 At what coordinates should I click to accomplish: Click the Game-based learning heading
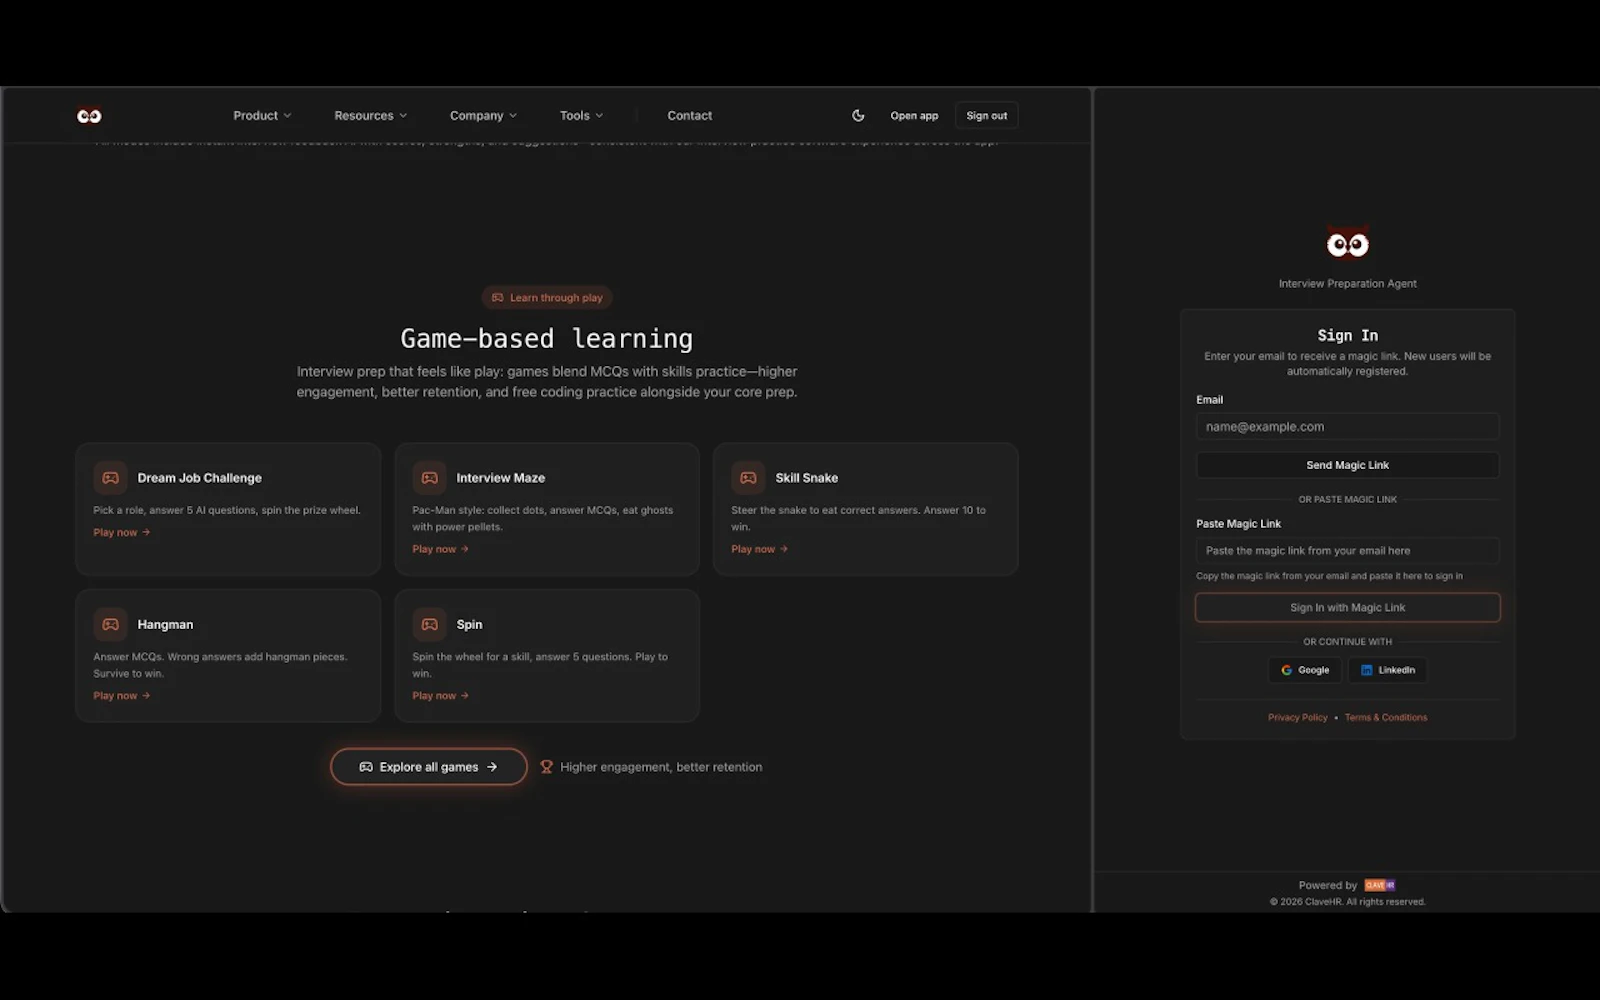point(547,339)
